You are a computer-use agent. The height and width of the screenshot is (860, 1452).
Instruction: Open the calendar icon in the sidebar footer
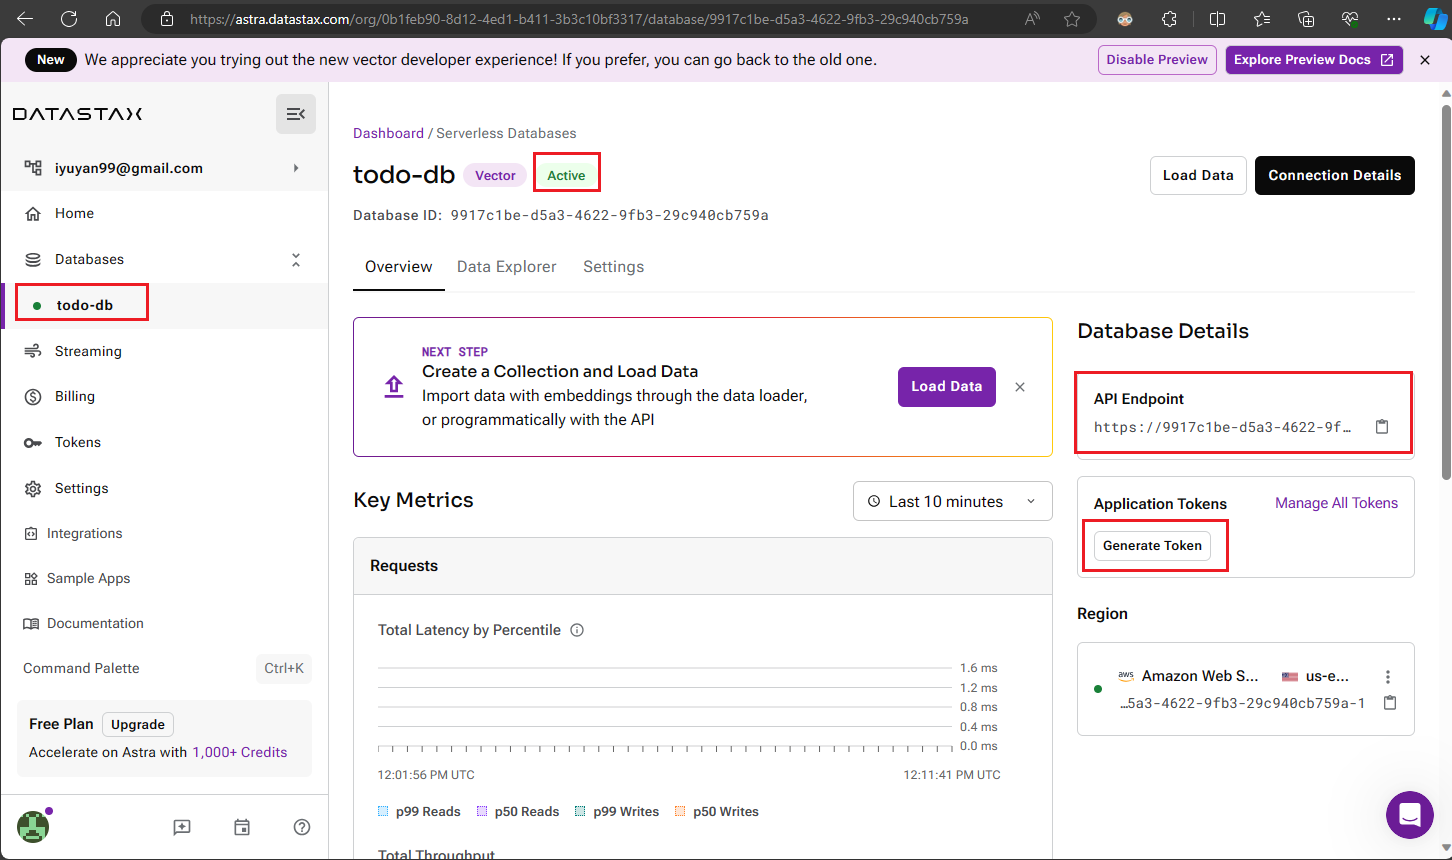click(242, 827)
